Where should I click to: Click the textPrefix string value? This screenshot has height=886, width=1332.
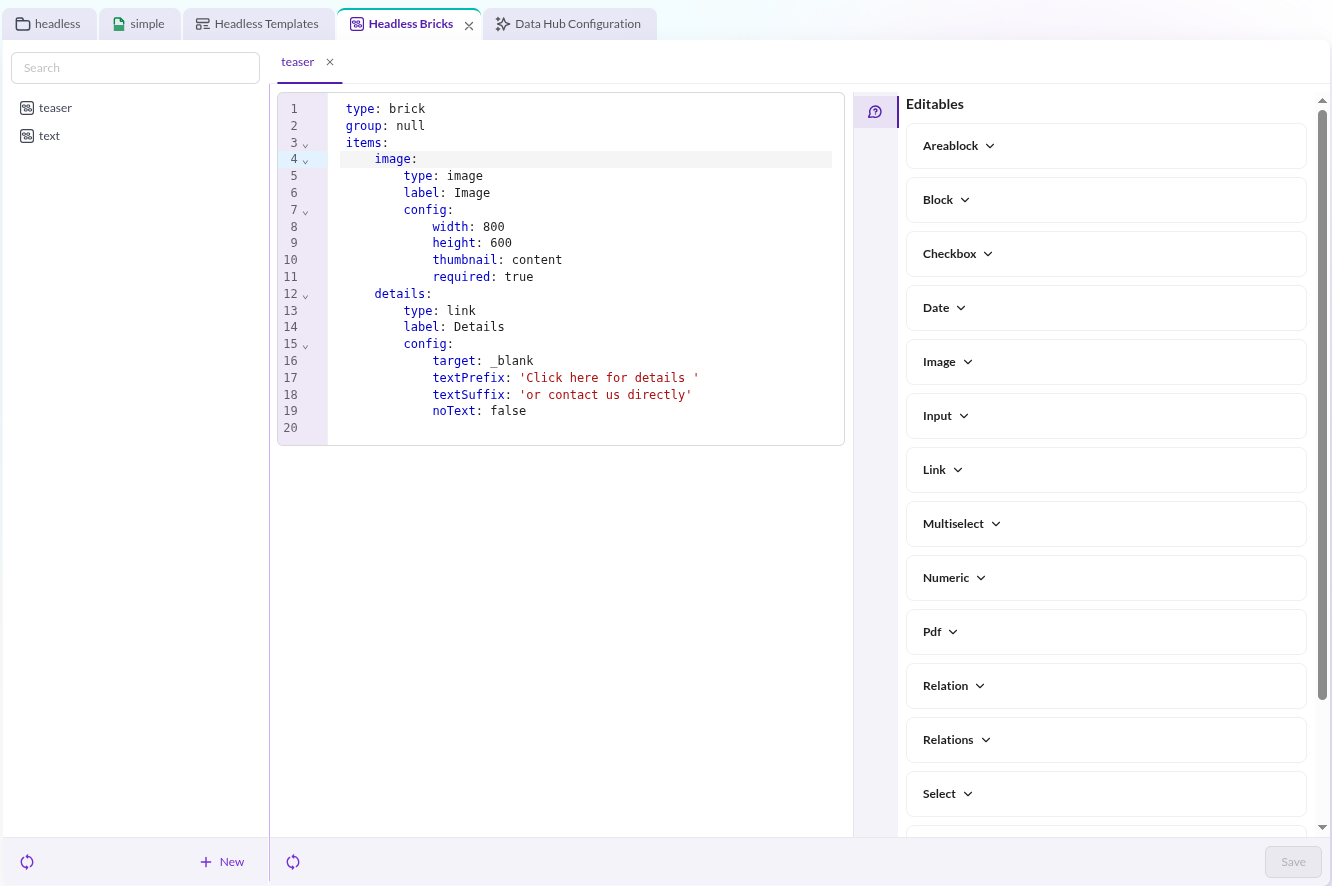609,378
